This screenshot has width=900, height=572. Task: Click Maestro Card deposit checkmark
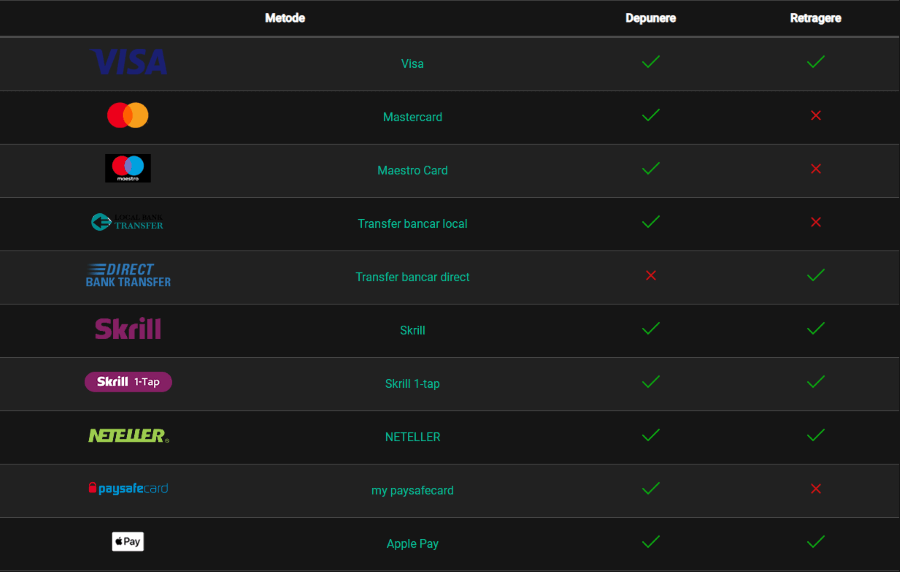651,169
